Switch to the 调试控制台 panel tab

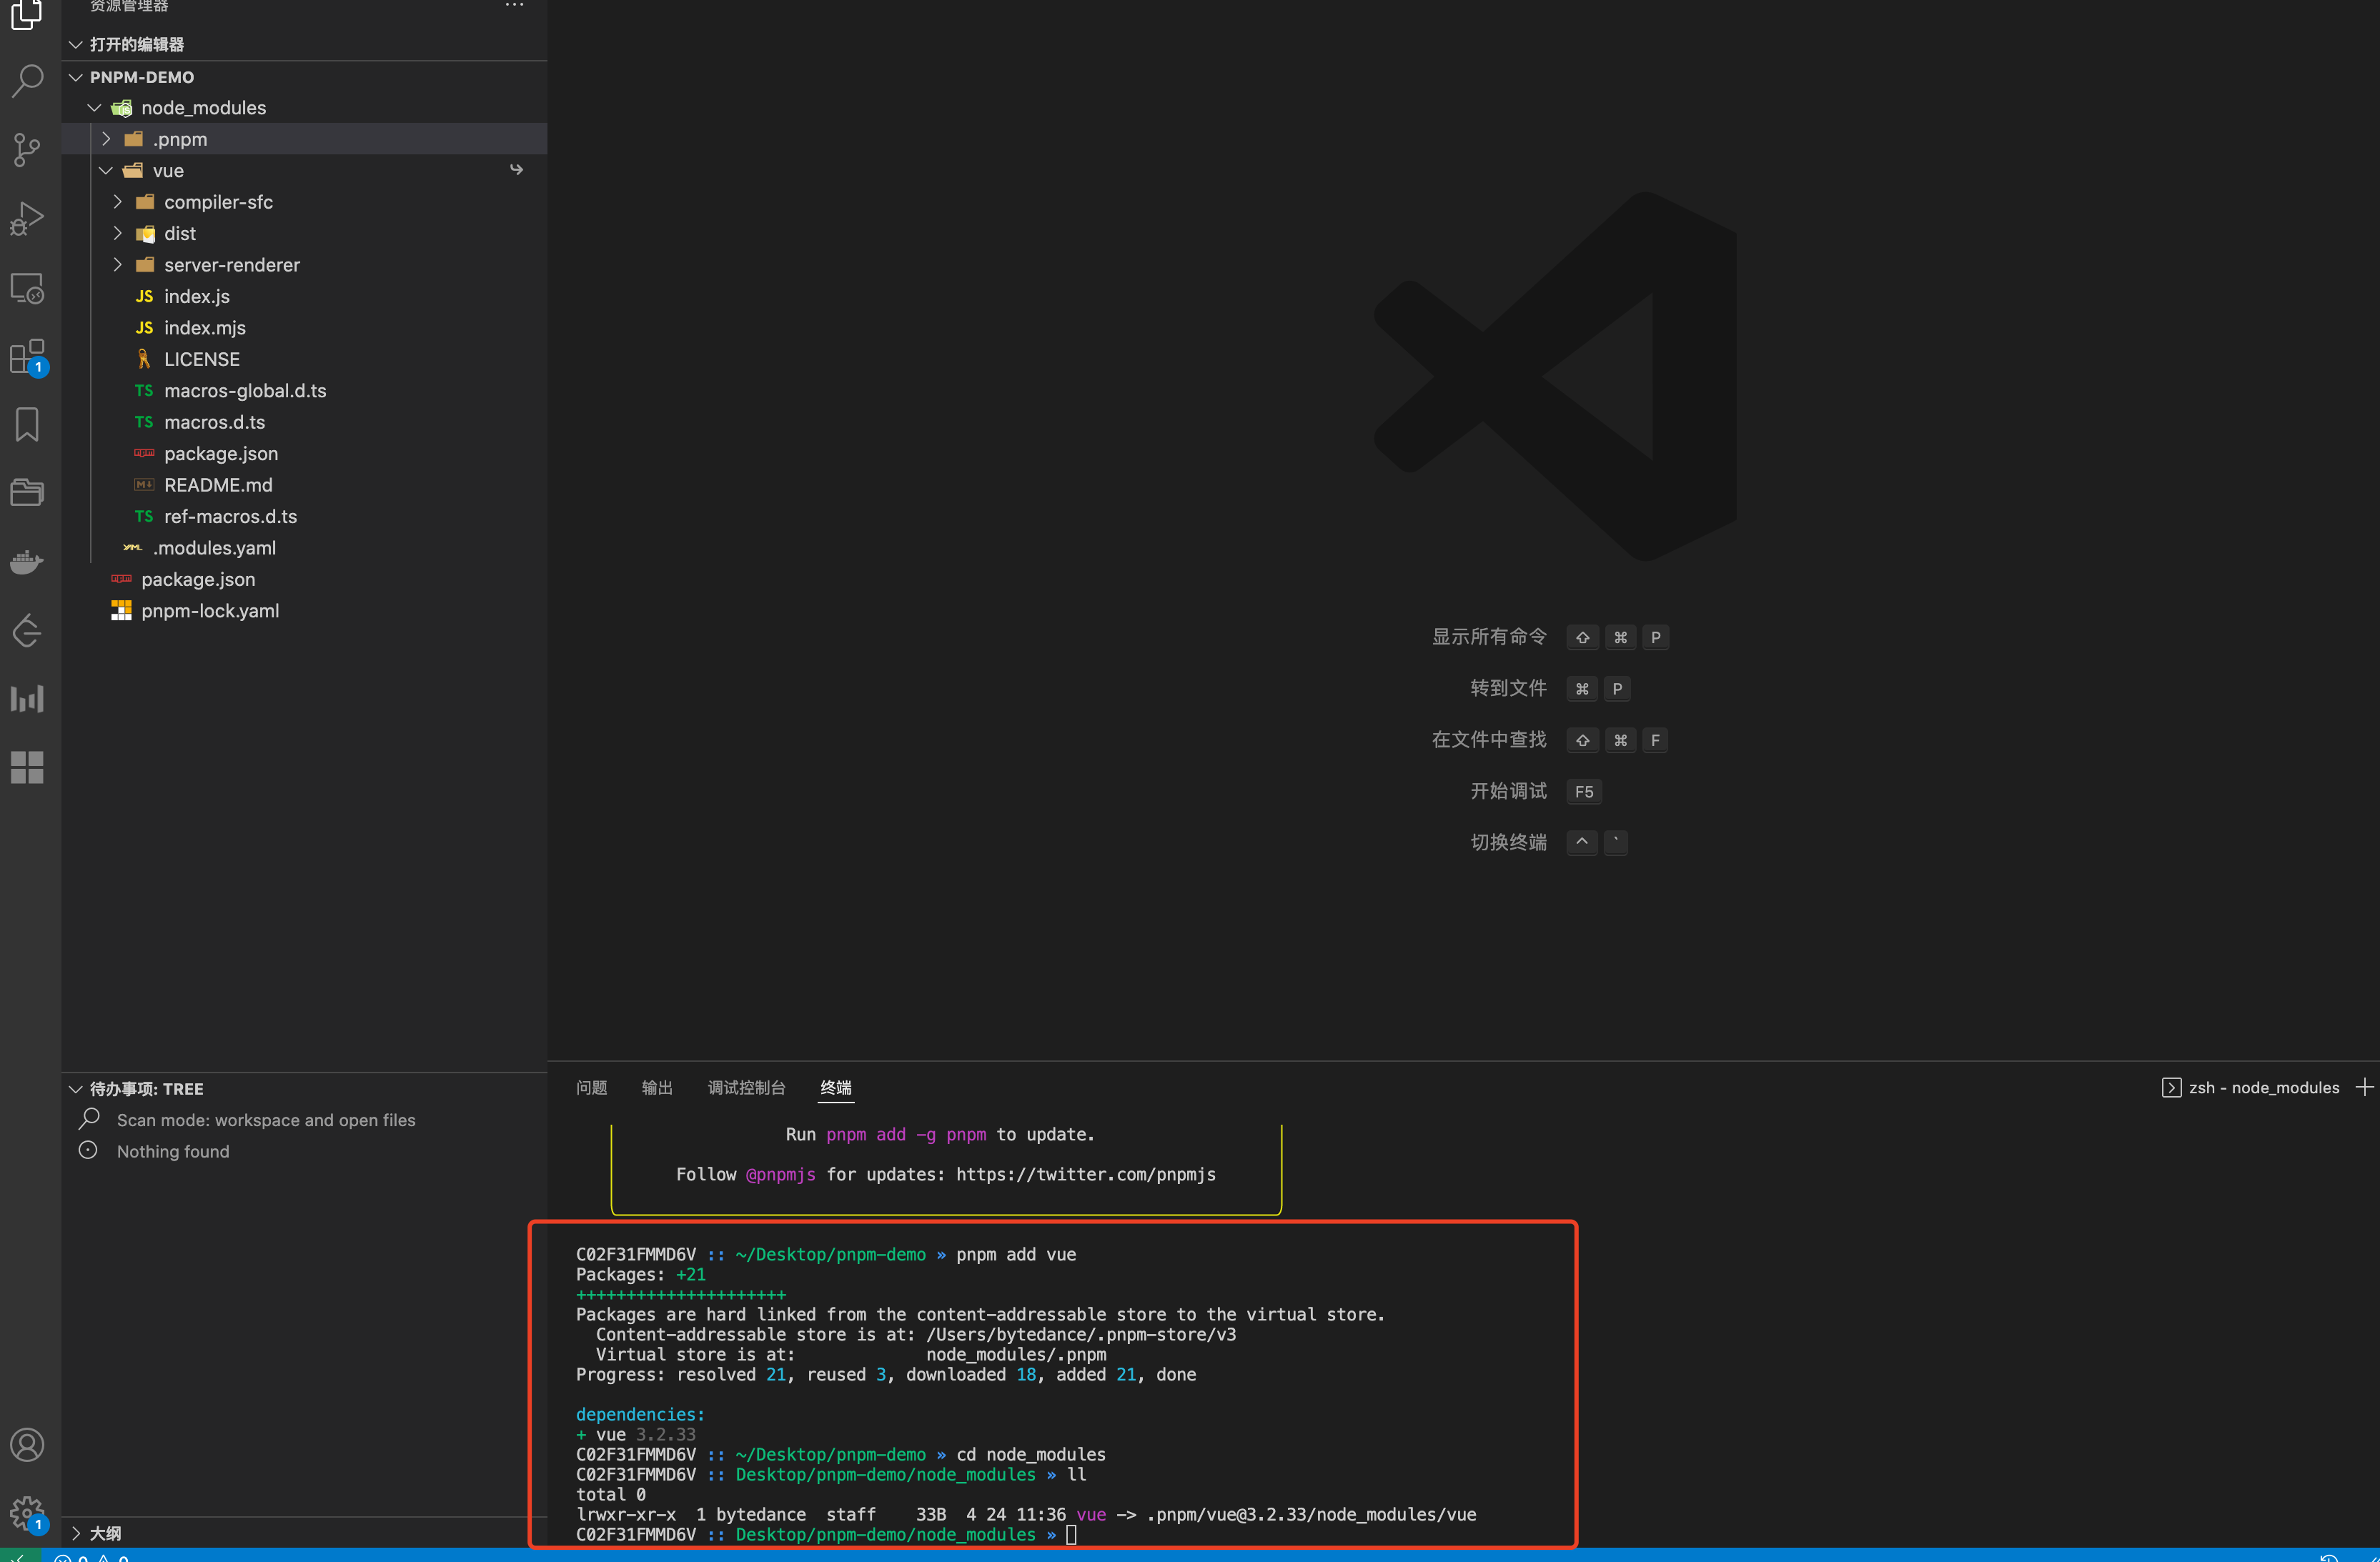click(x=746, y=1087)
